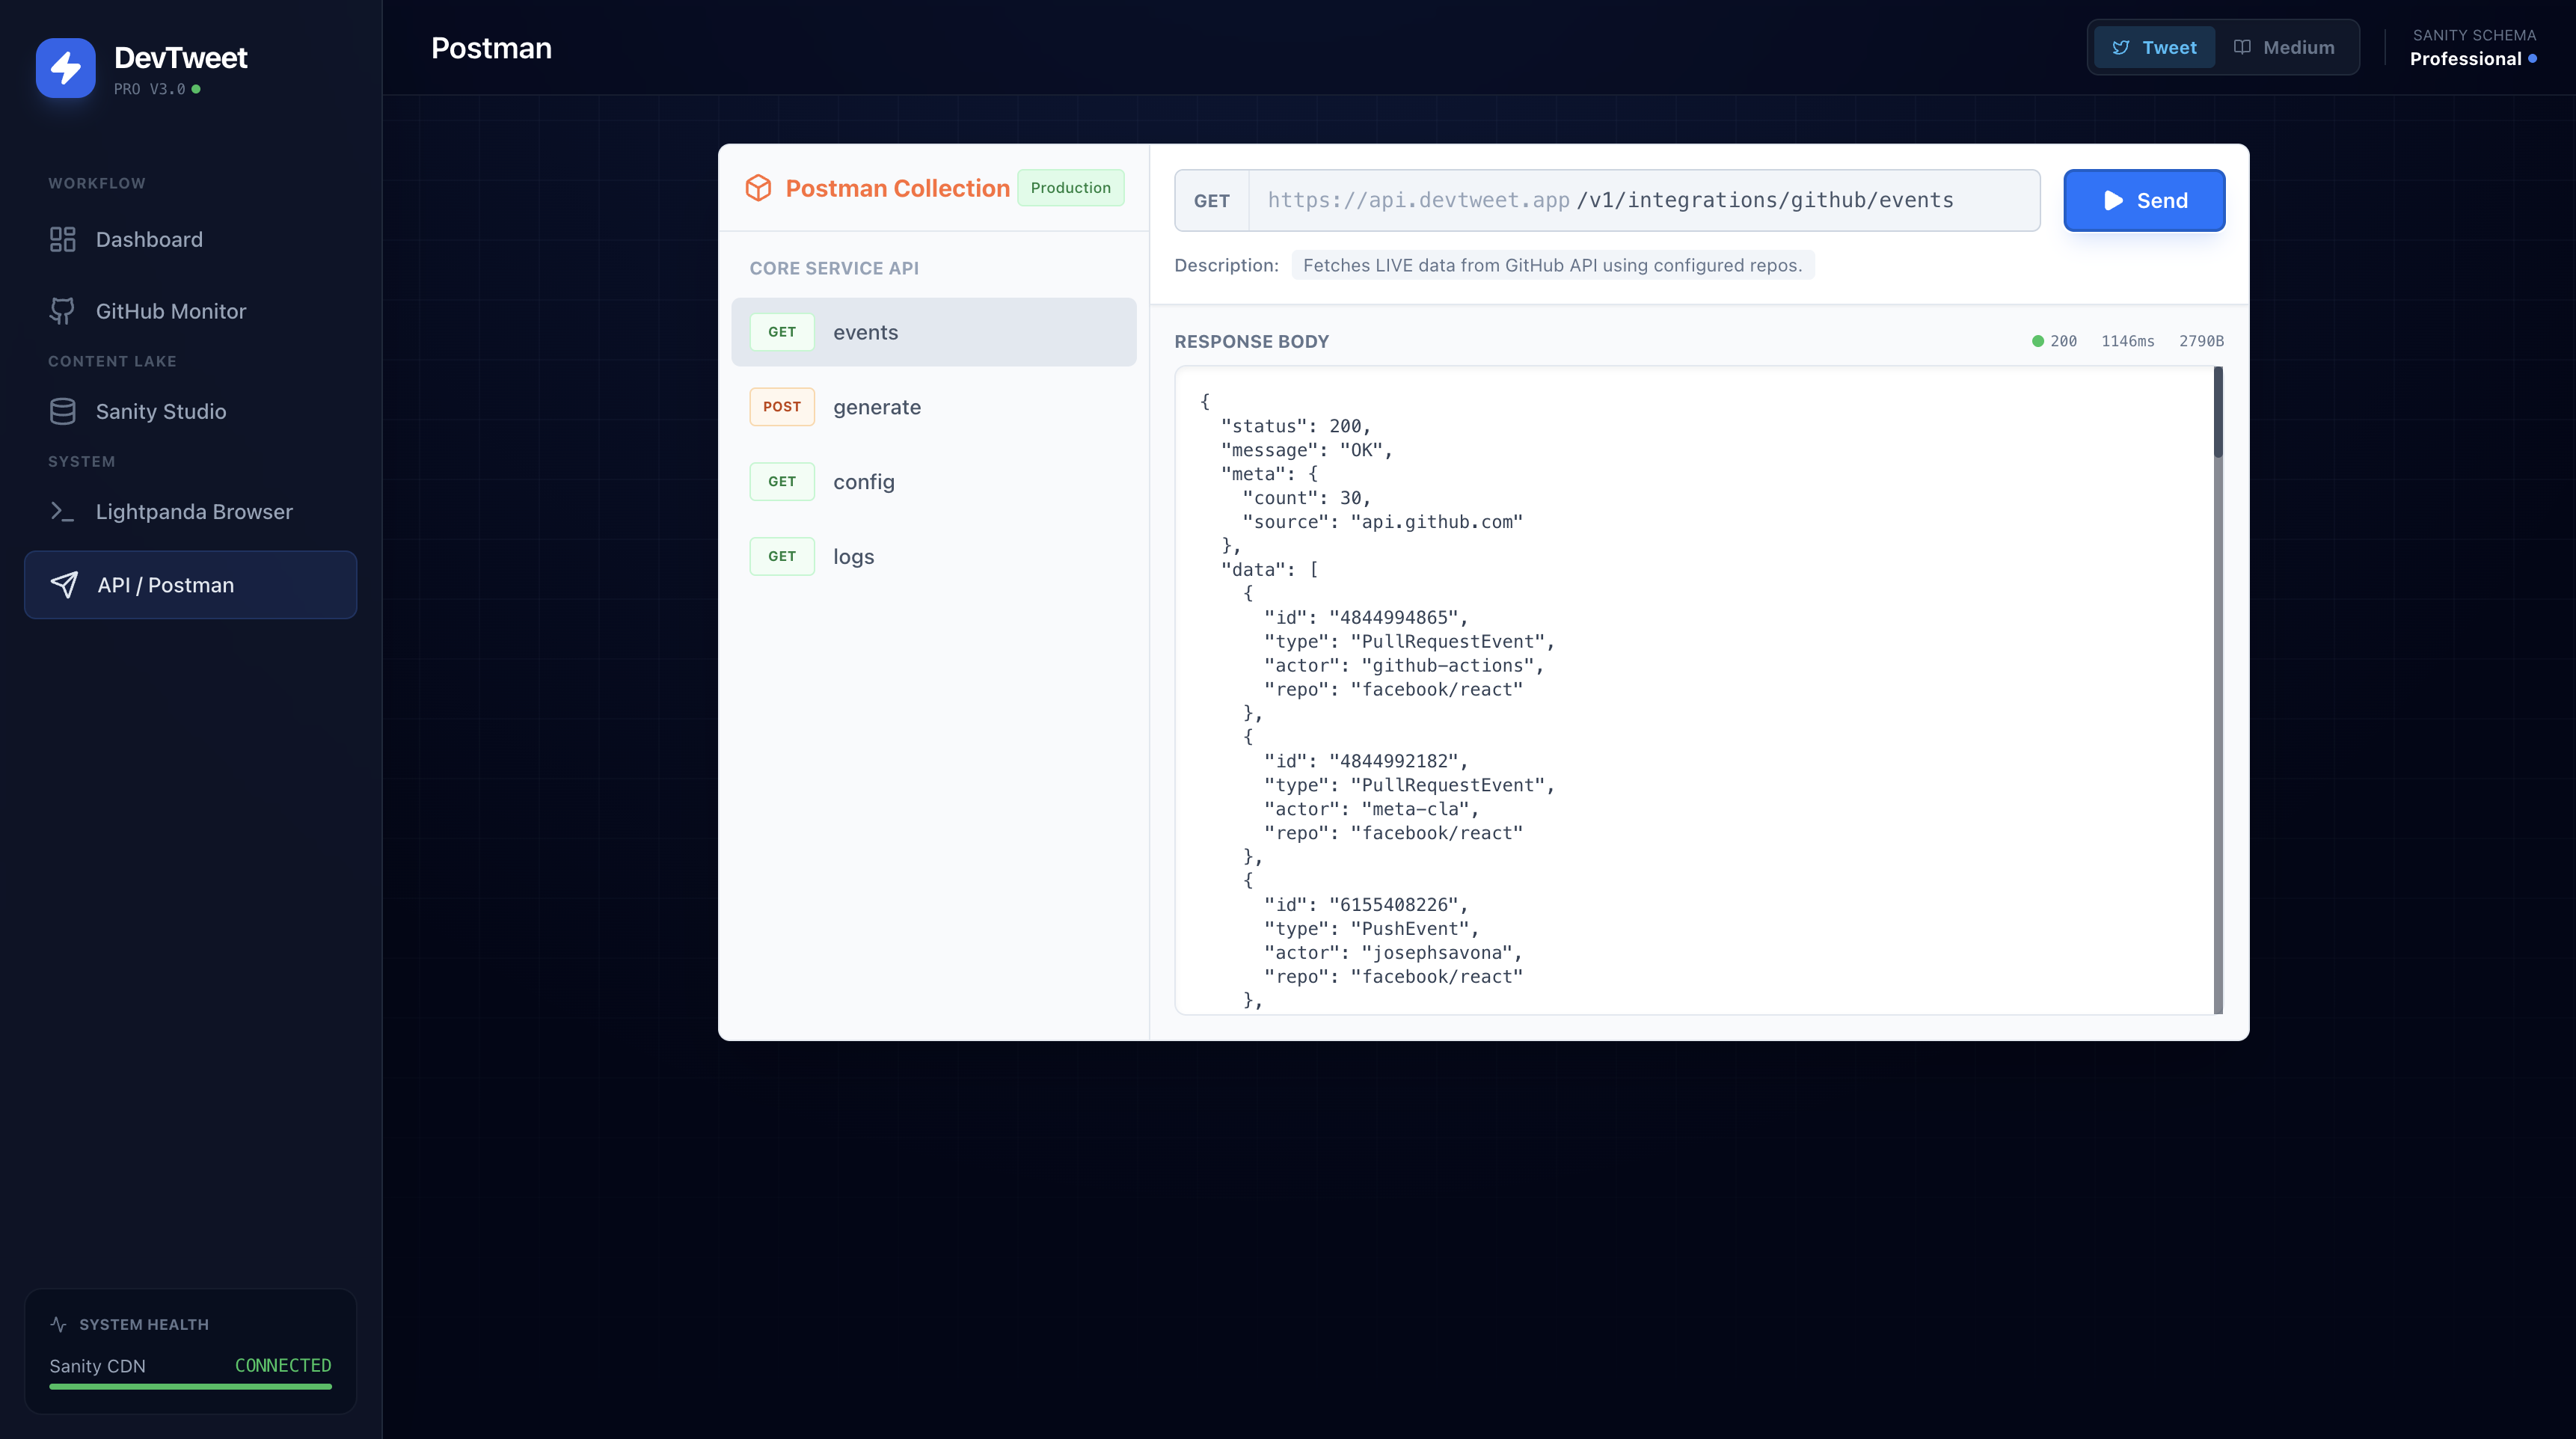The width and height of the screenshot is (2576, 1439).
Task: Switch output mode to Tweet
Action: pyautogui.click(x=2154, y=47)
